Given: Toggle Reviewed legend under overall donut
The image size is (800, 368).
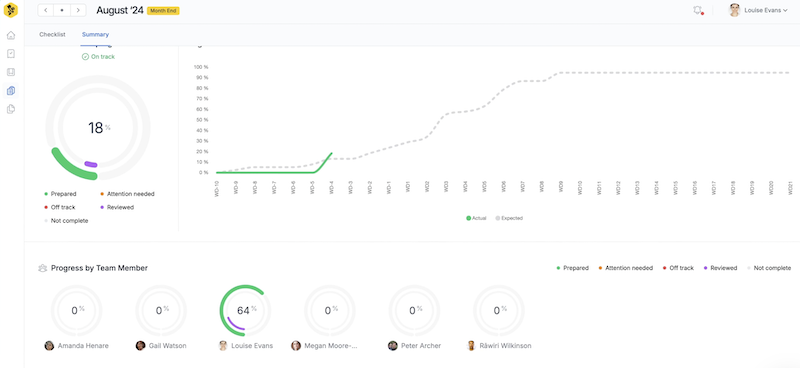Looking at the screenshot, I should click(117, 207).
